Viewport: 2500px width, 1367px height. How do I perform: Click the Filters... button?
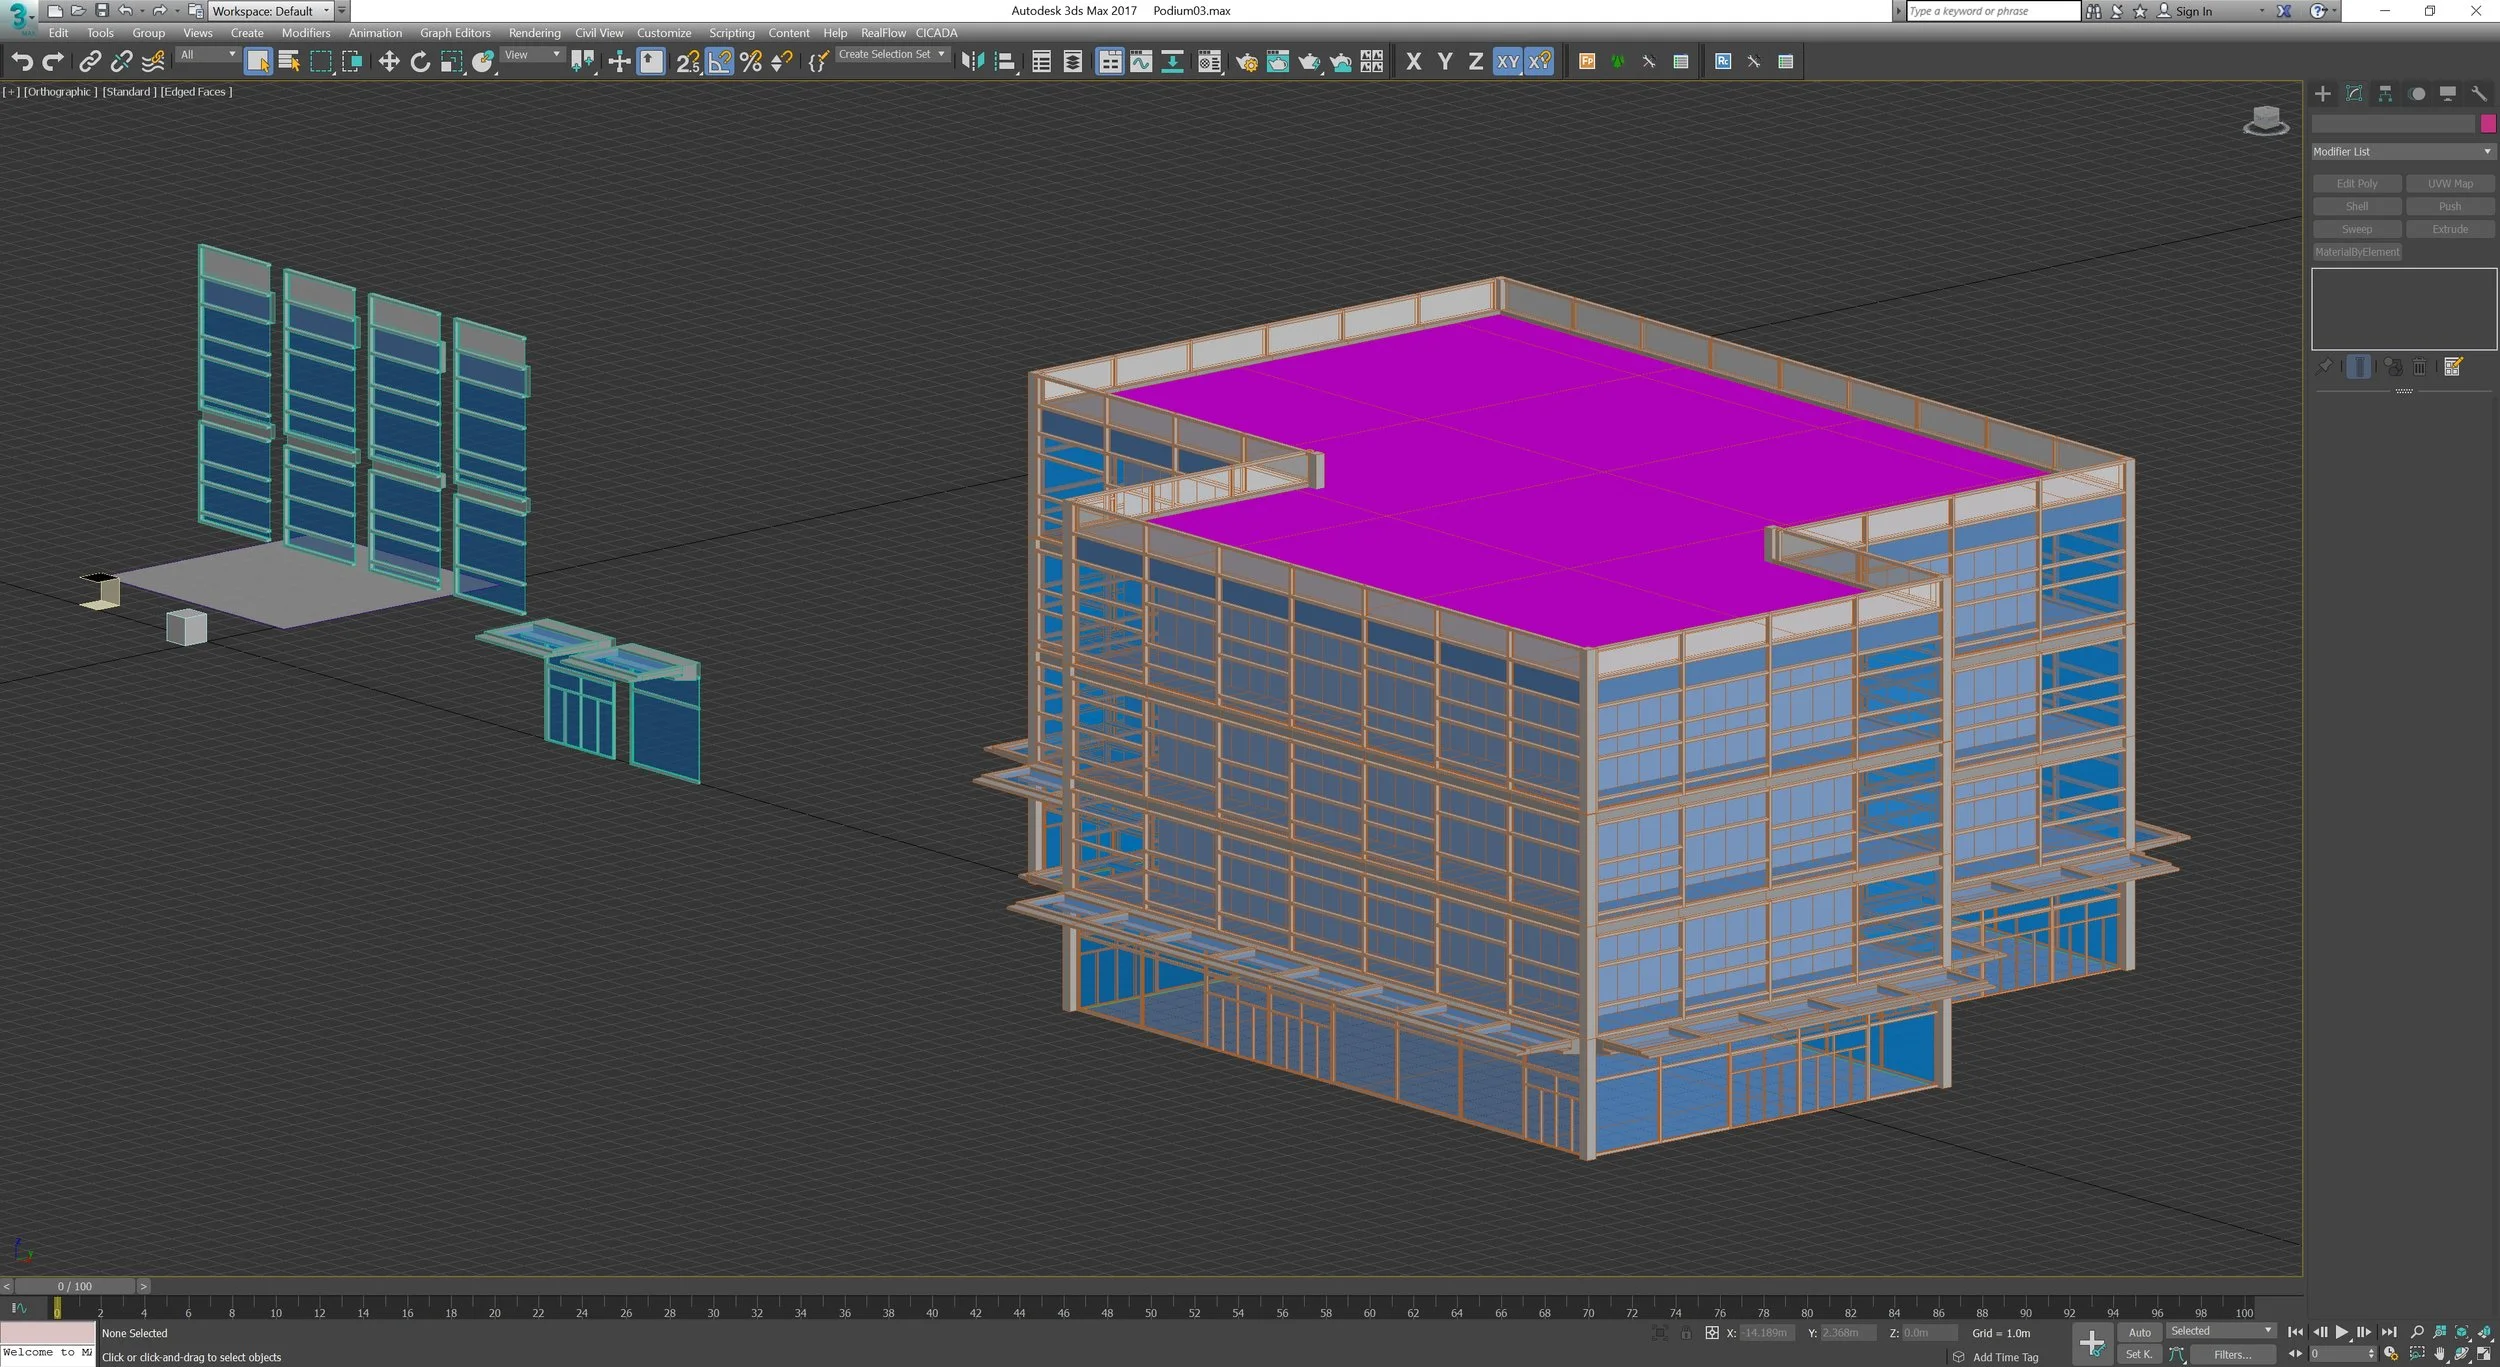point(2232,1354)
